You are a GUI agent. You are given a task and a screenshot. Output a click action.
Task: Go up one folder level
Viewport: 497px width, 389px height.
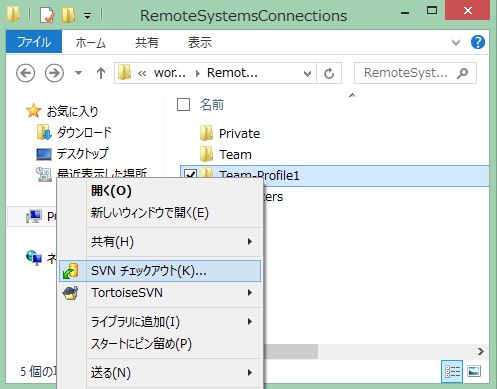pos(101,73)
